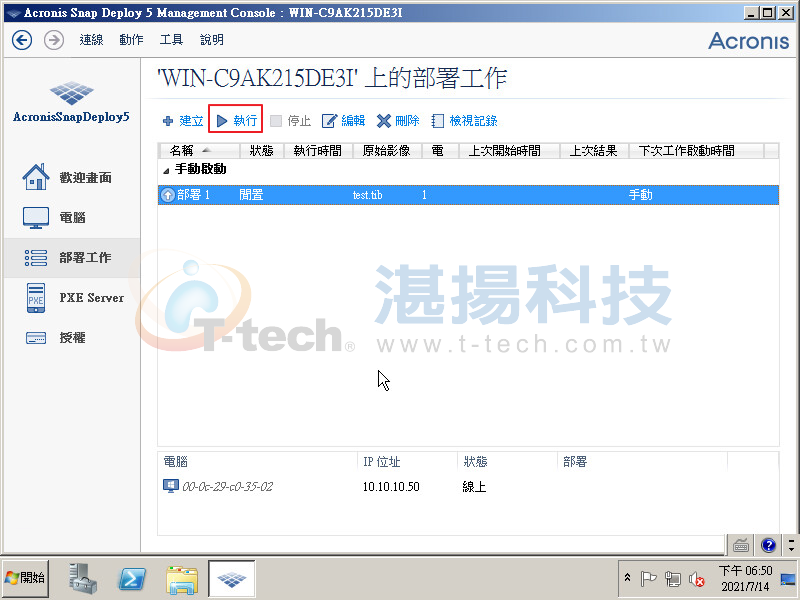Select 部署工作 list item in sidebar
Image resolution: width=800 pixels, height=600 pixels.
[71, 258]
